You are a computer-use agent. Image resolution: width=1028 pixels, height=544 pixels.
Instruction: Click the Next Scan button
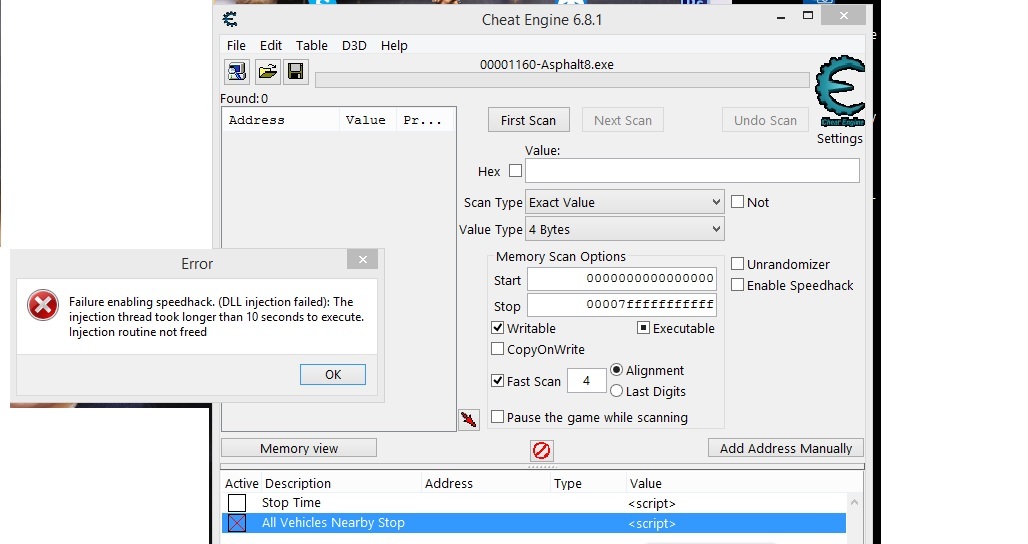point(623,120)
